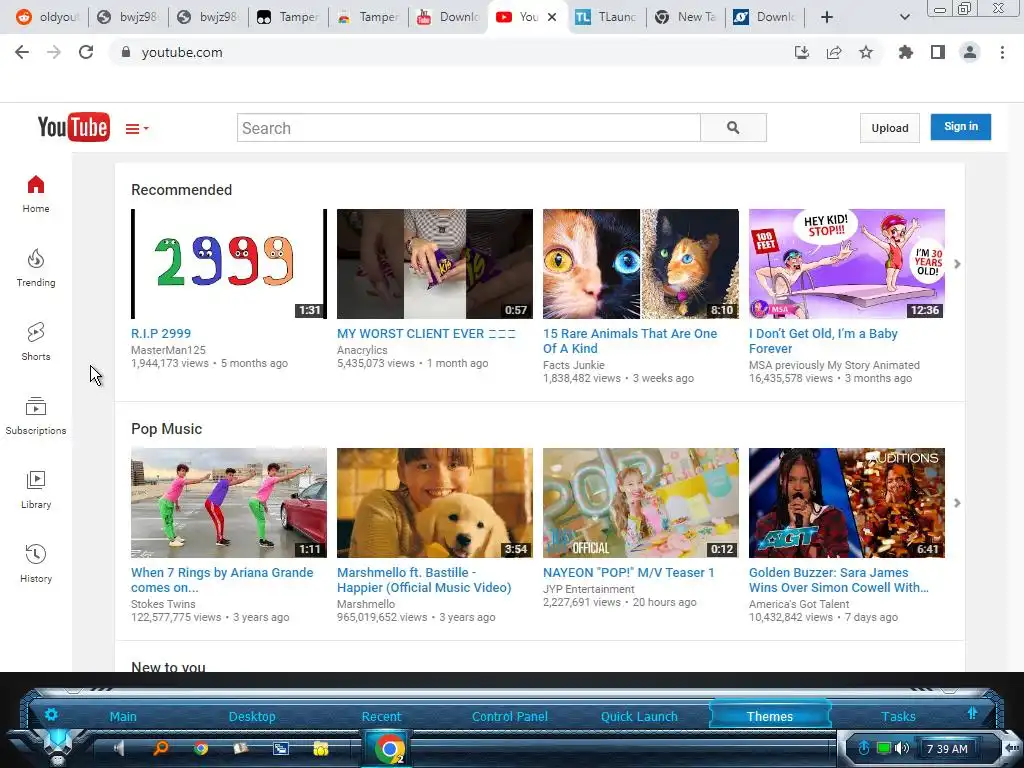
Task: Click the running Chrome icon in the dock
Action: 389,749
